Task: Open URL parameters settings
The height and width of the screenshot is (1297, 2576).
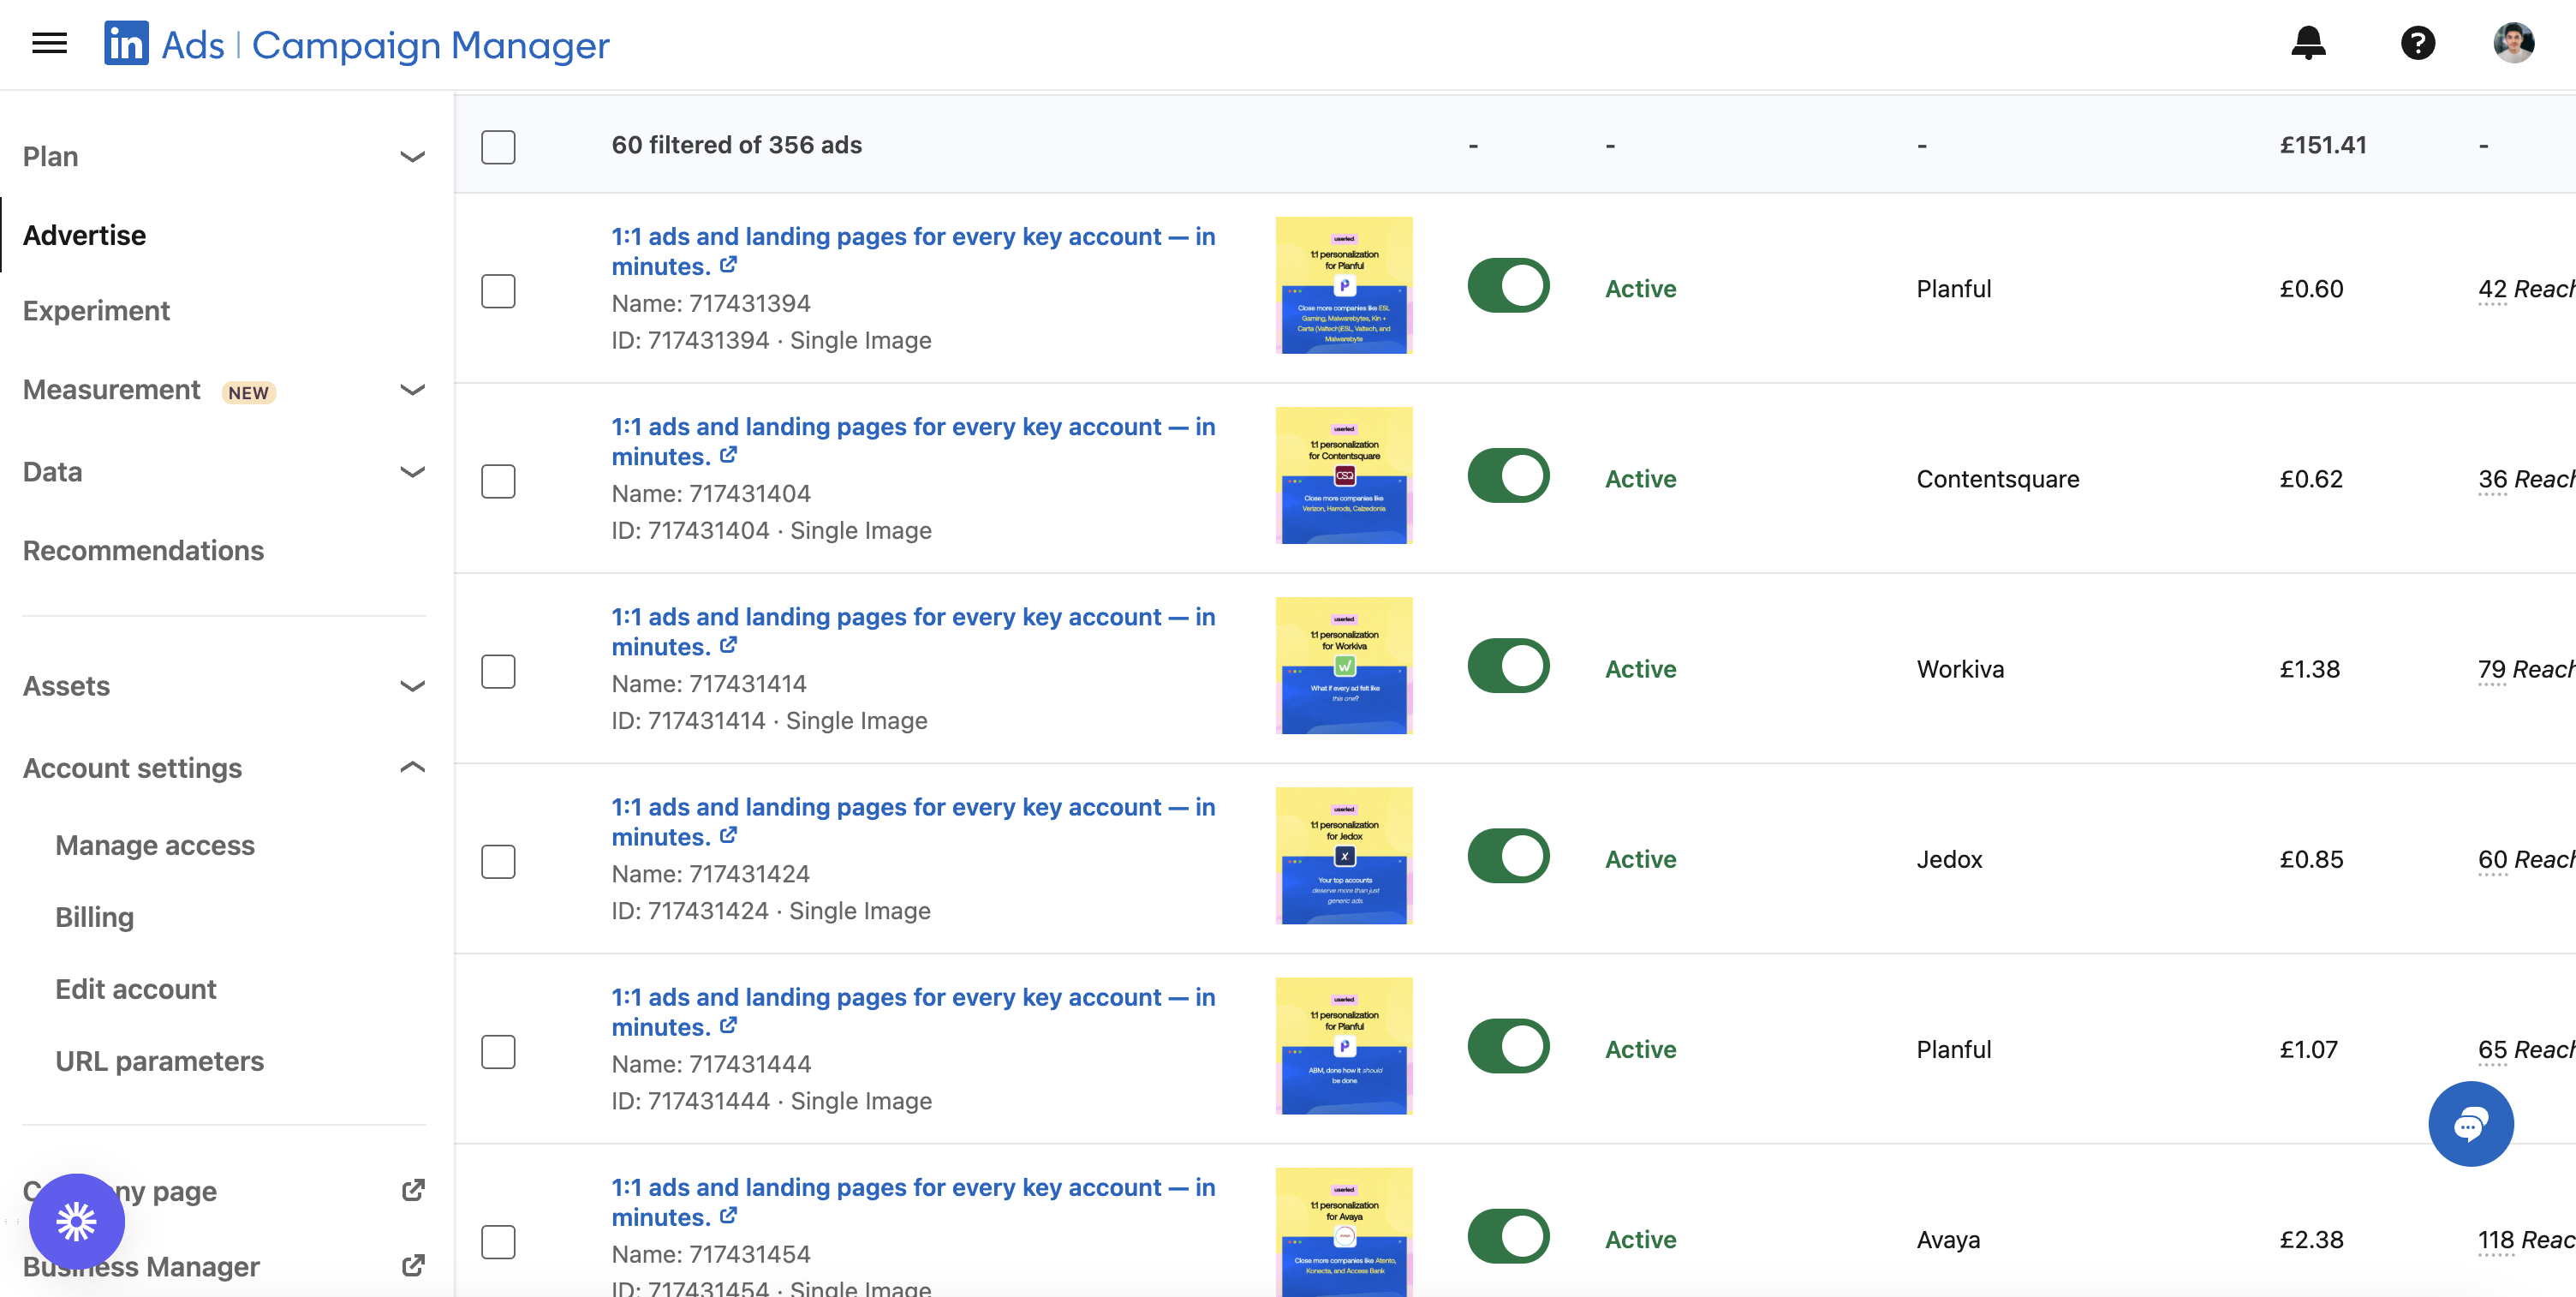Action: coord(159,1061)
